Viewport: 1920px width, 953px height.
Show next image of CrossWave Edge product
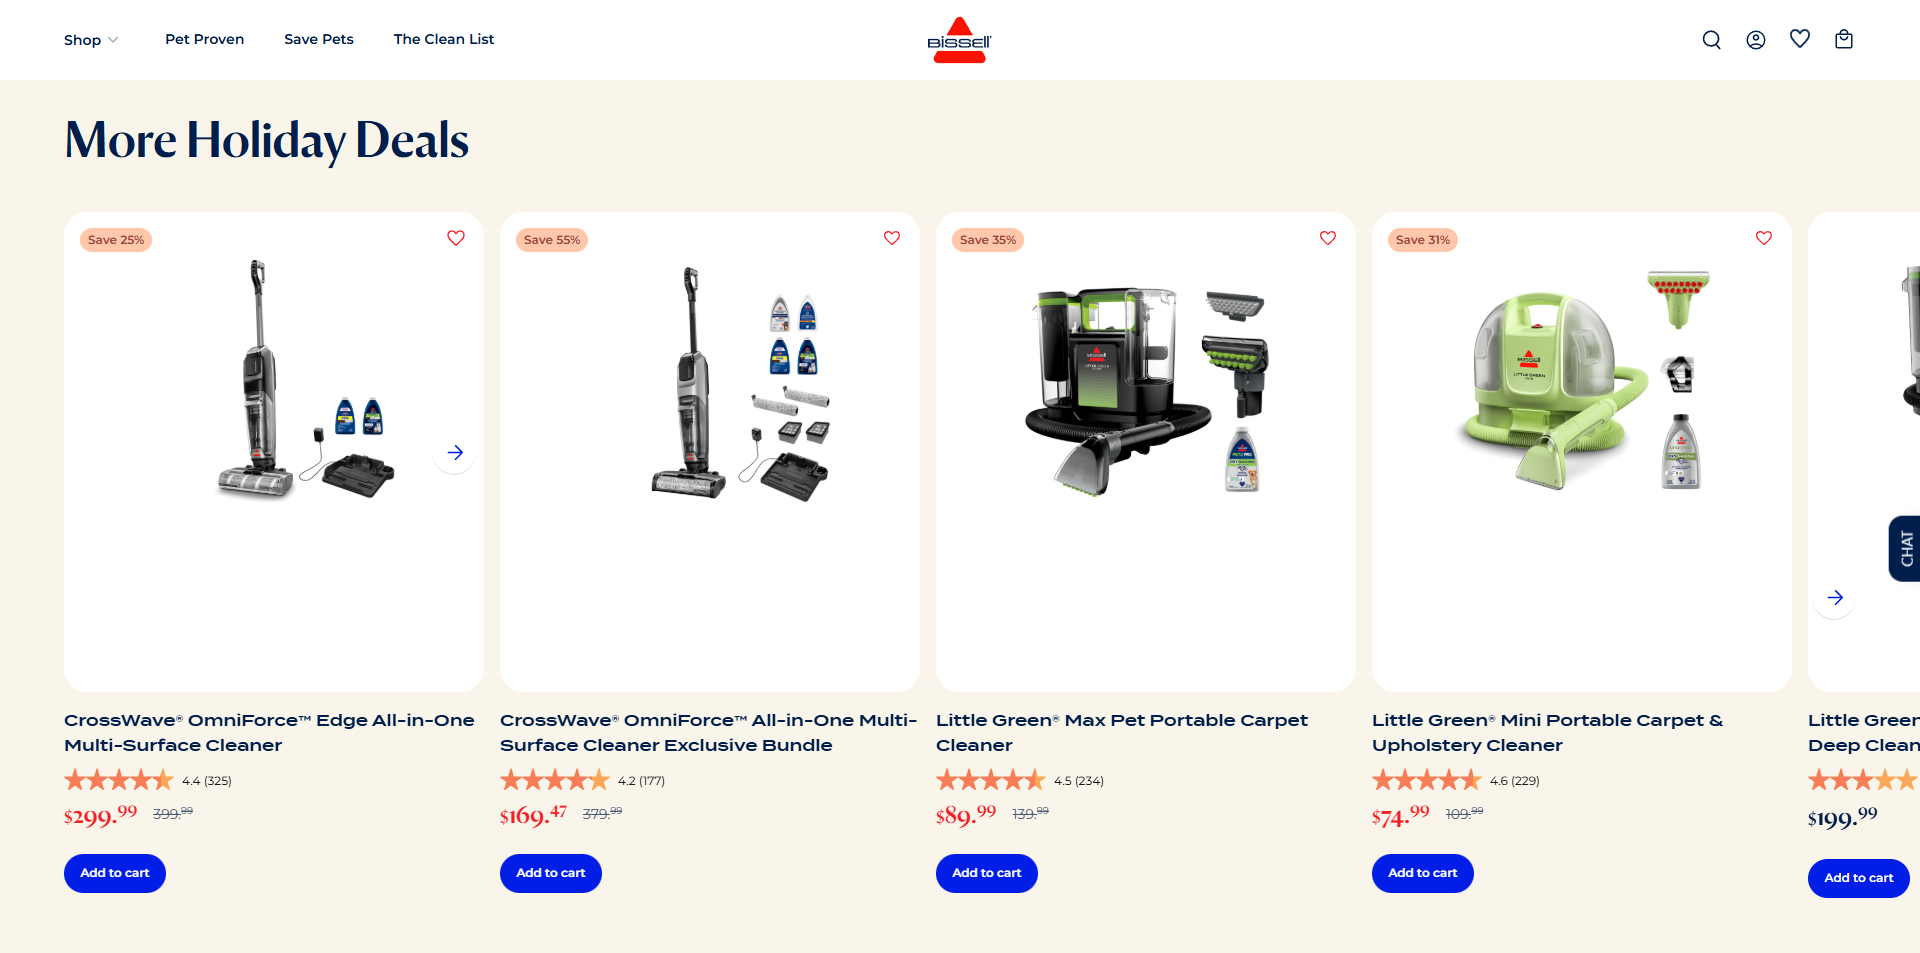(x=455, y=452)
